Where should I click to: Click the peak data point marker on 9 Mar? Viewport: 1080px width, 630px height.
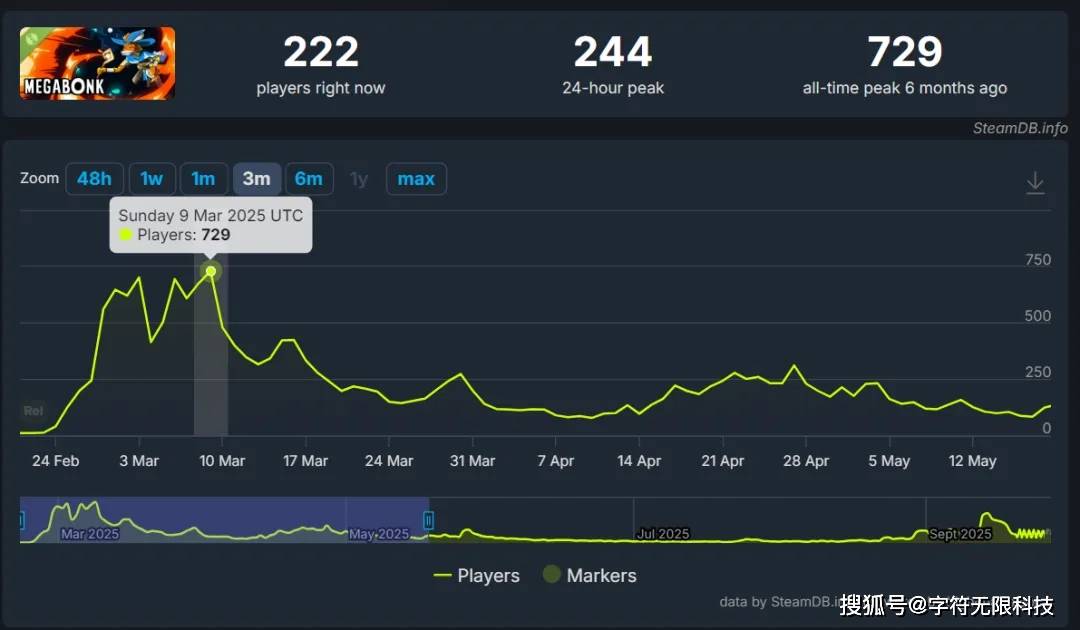210,271
